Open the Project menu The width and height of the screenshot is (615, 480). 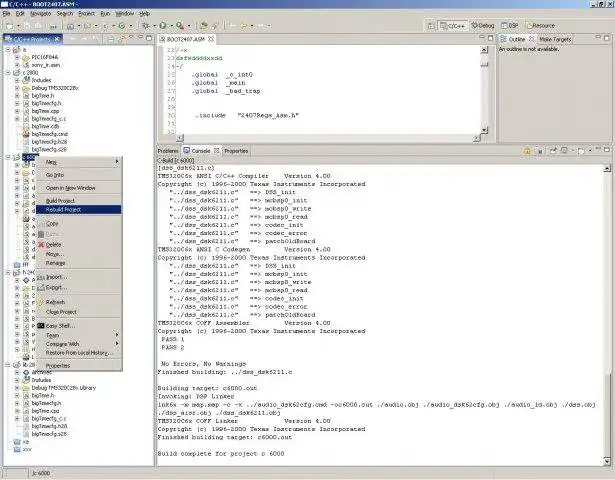(86, 14)
